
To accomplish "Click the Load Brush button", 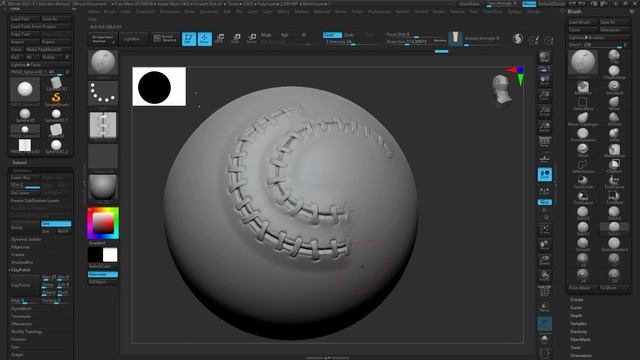I will tap(583, 22).
